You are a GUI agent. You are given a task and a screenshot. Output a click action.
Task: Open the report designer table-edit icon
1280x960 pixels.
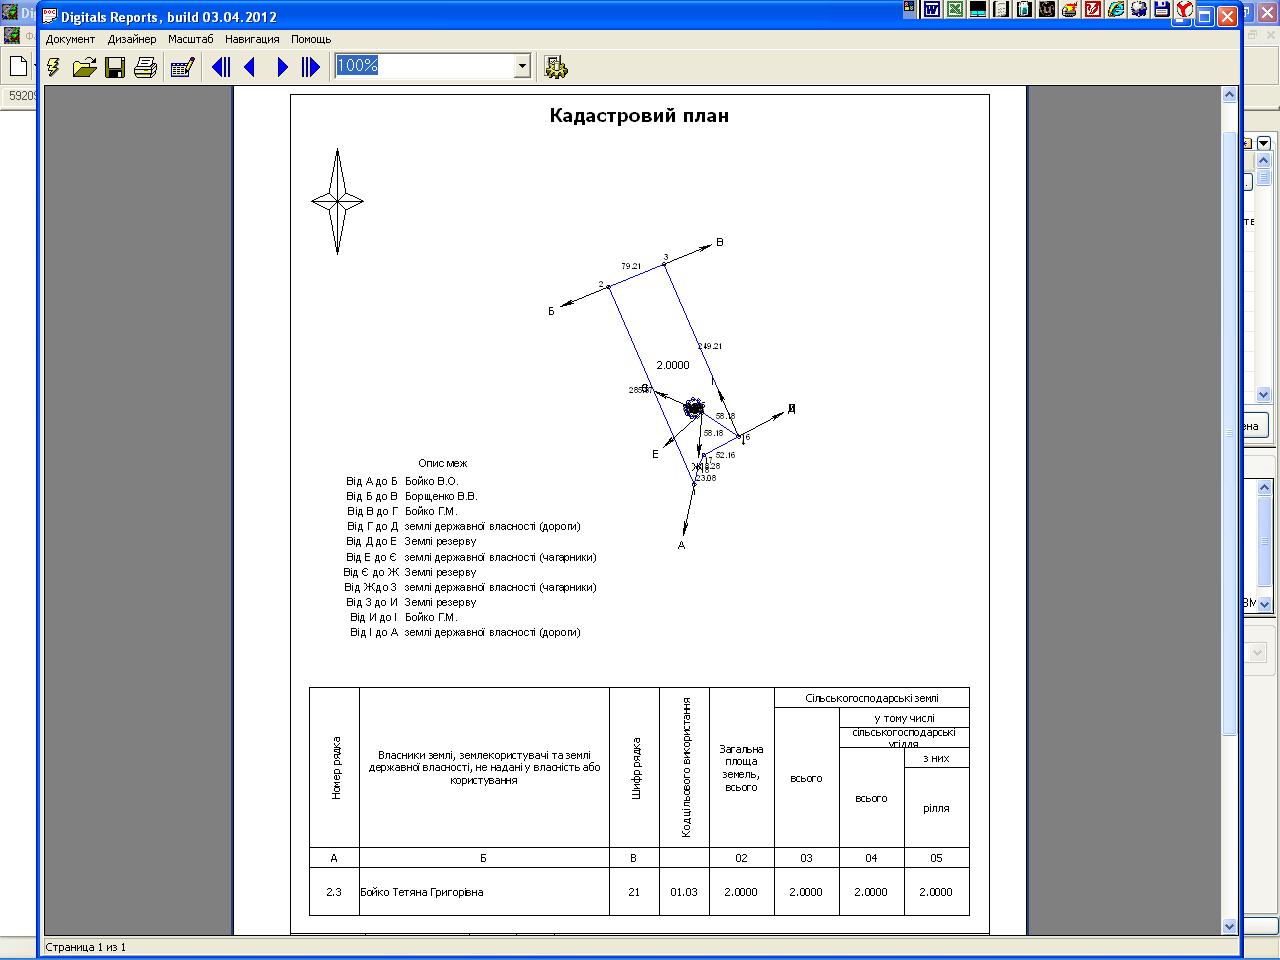pyautogui.click(x=182, y=67)
